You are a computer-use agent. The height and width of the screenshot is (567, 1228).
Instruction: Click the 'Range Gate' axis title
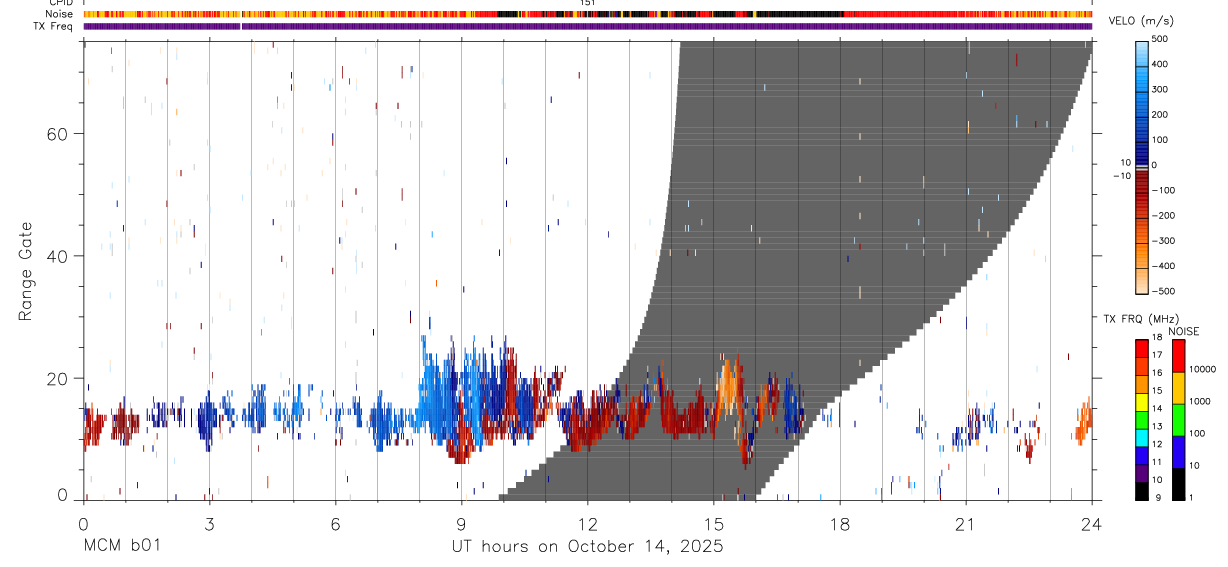tap(25, 271)
